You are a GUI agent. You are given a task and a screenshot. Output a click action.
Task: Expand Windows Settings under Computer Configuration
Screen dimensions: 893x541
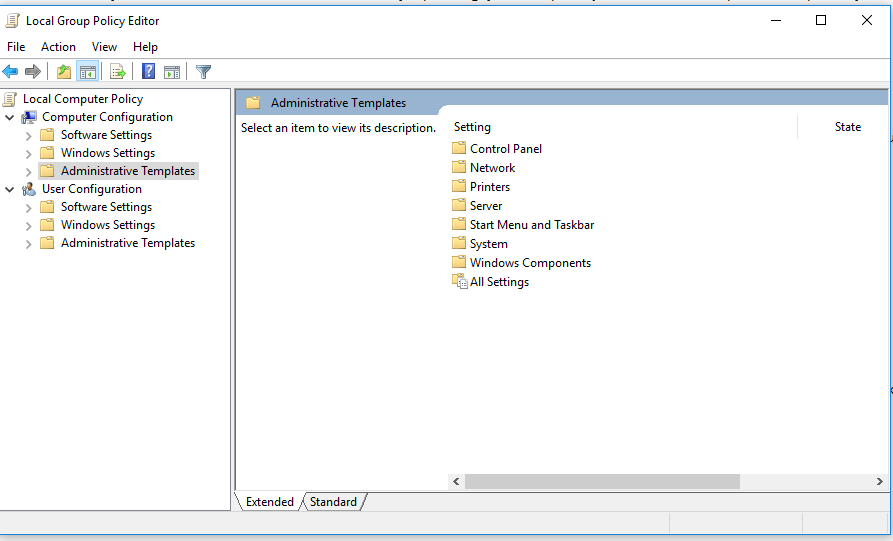tap(28, 154)
